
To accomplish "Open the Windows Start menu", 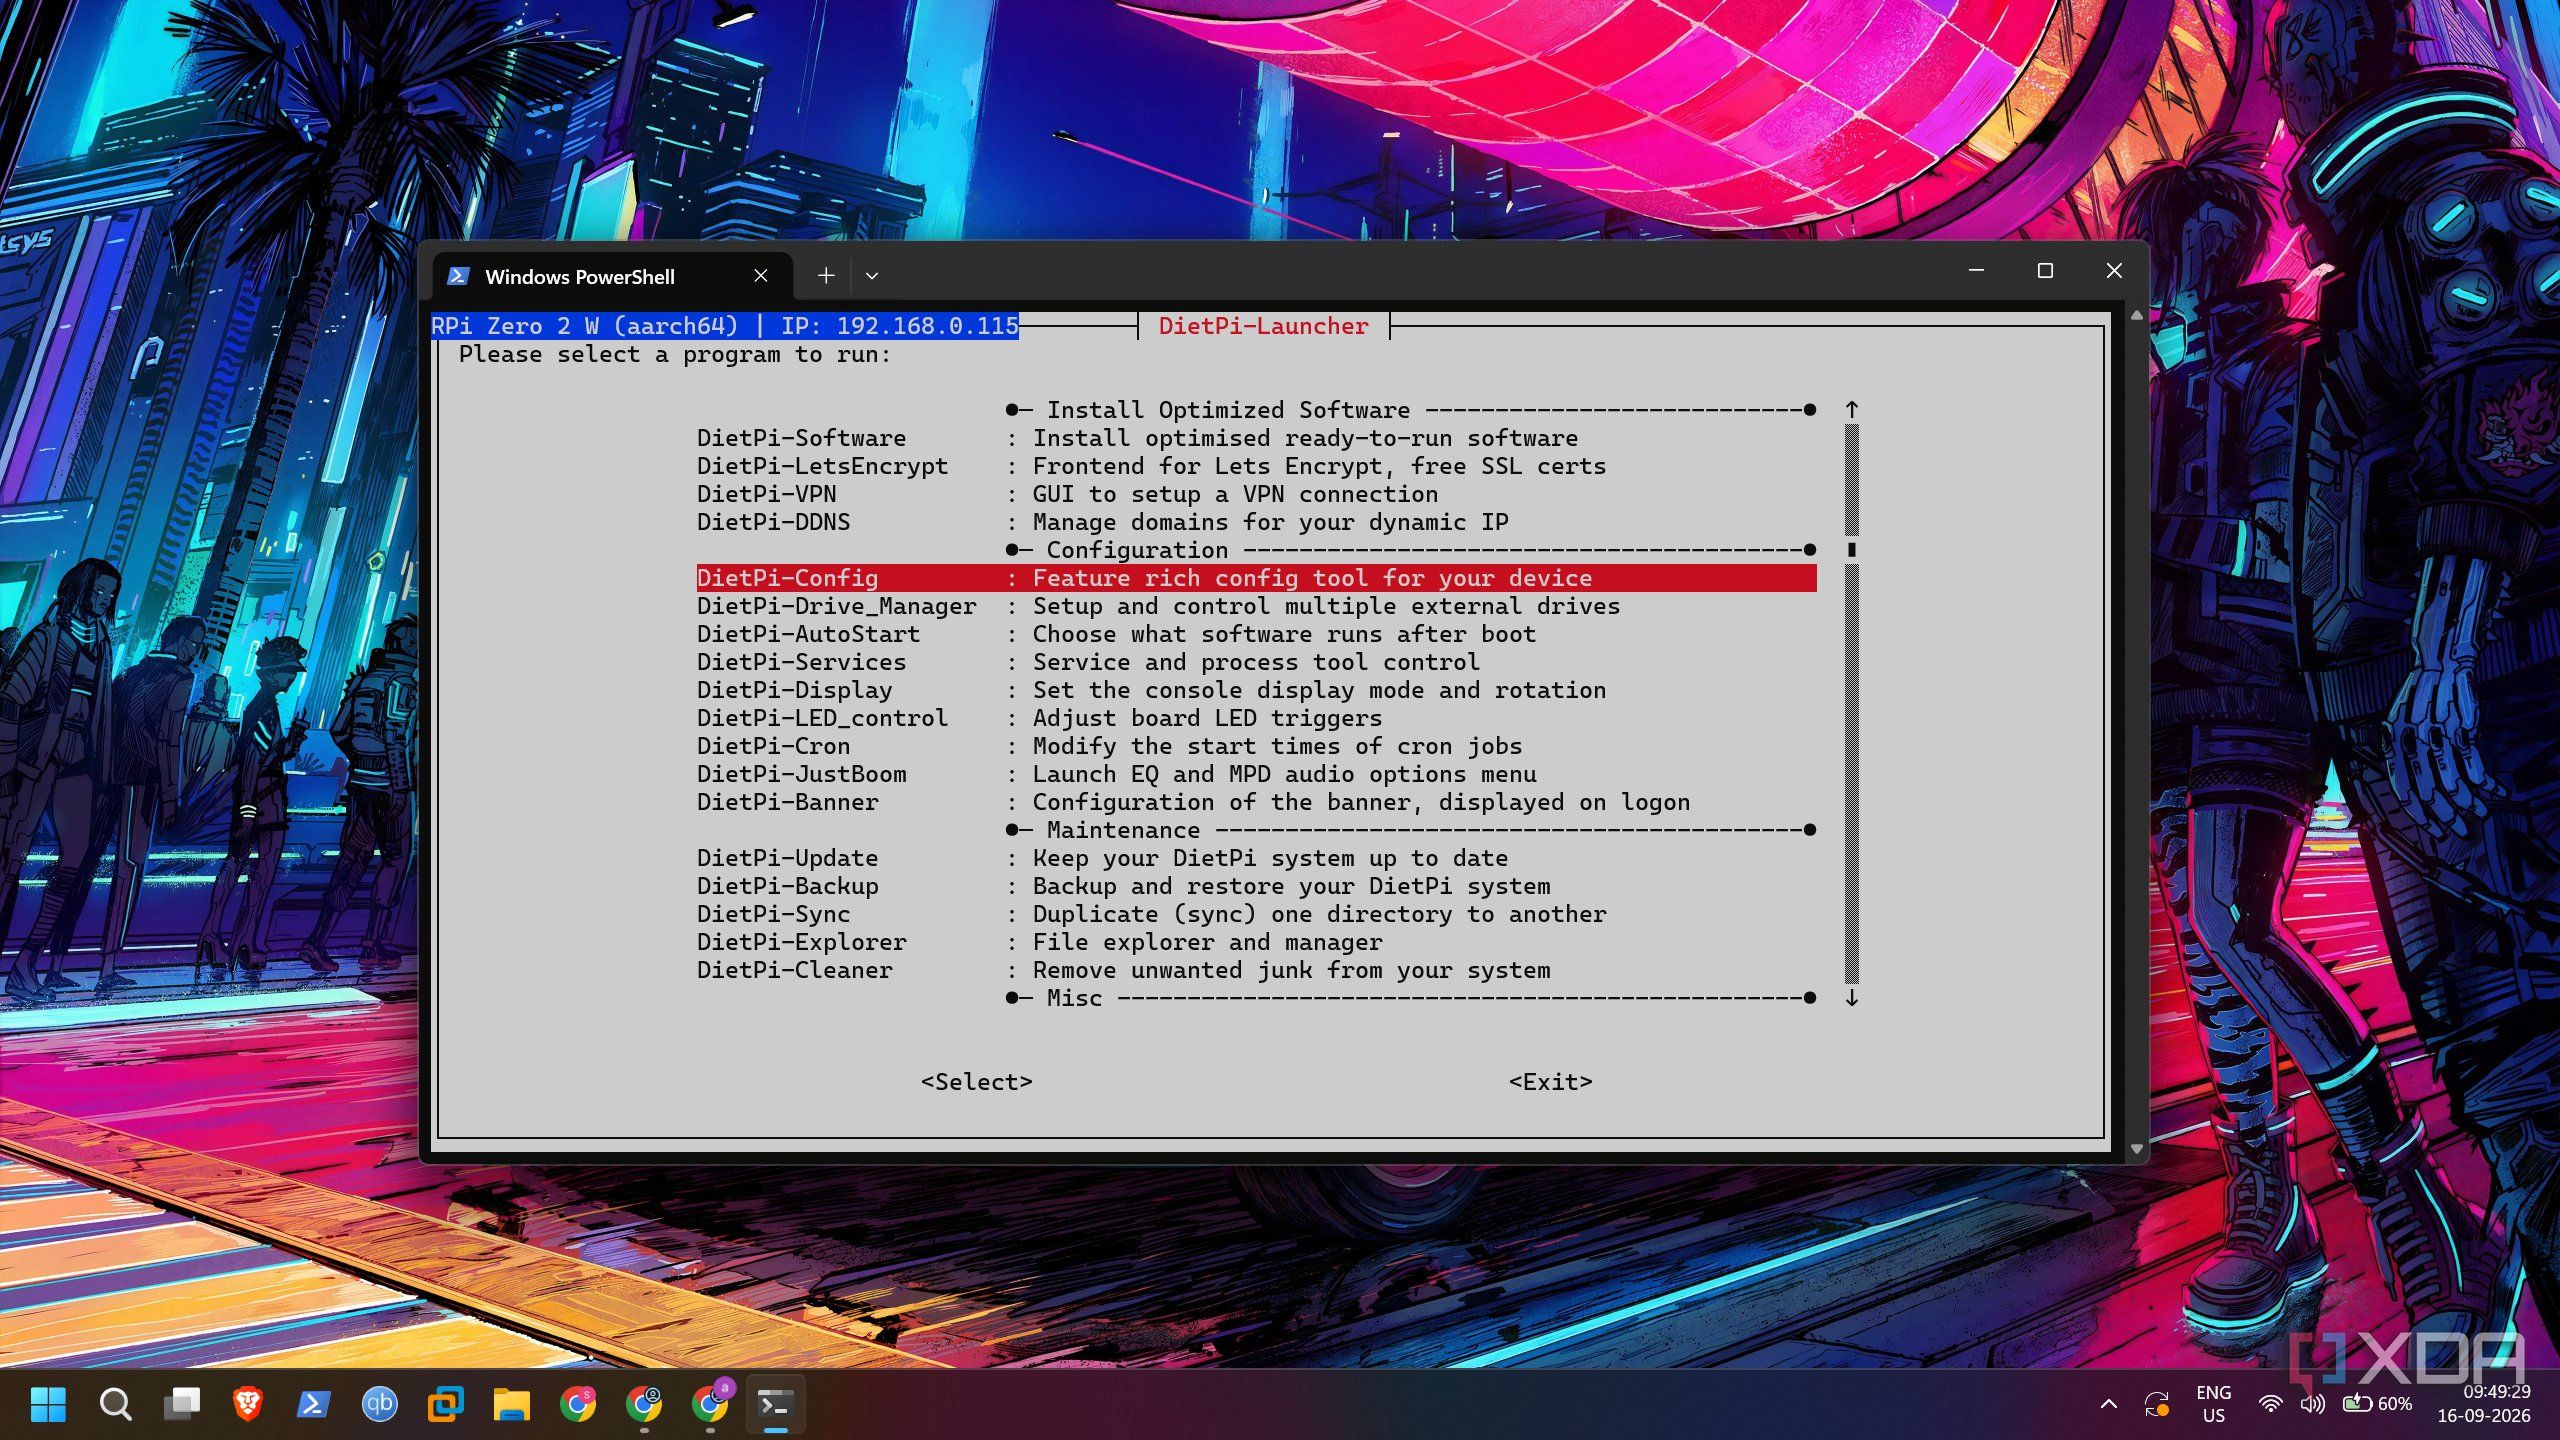I will [x=48, y=1404].
